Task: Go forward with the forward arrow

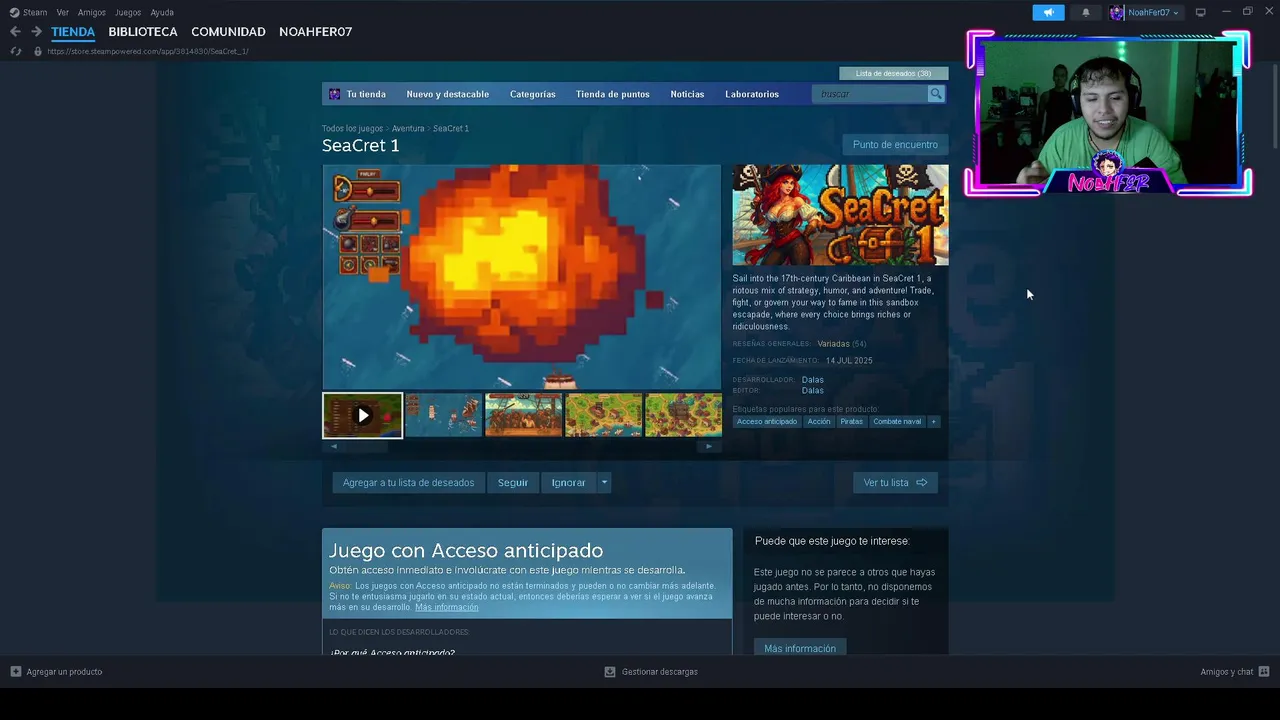Action: coord(36,32)
